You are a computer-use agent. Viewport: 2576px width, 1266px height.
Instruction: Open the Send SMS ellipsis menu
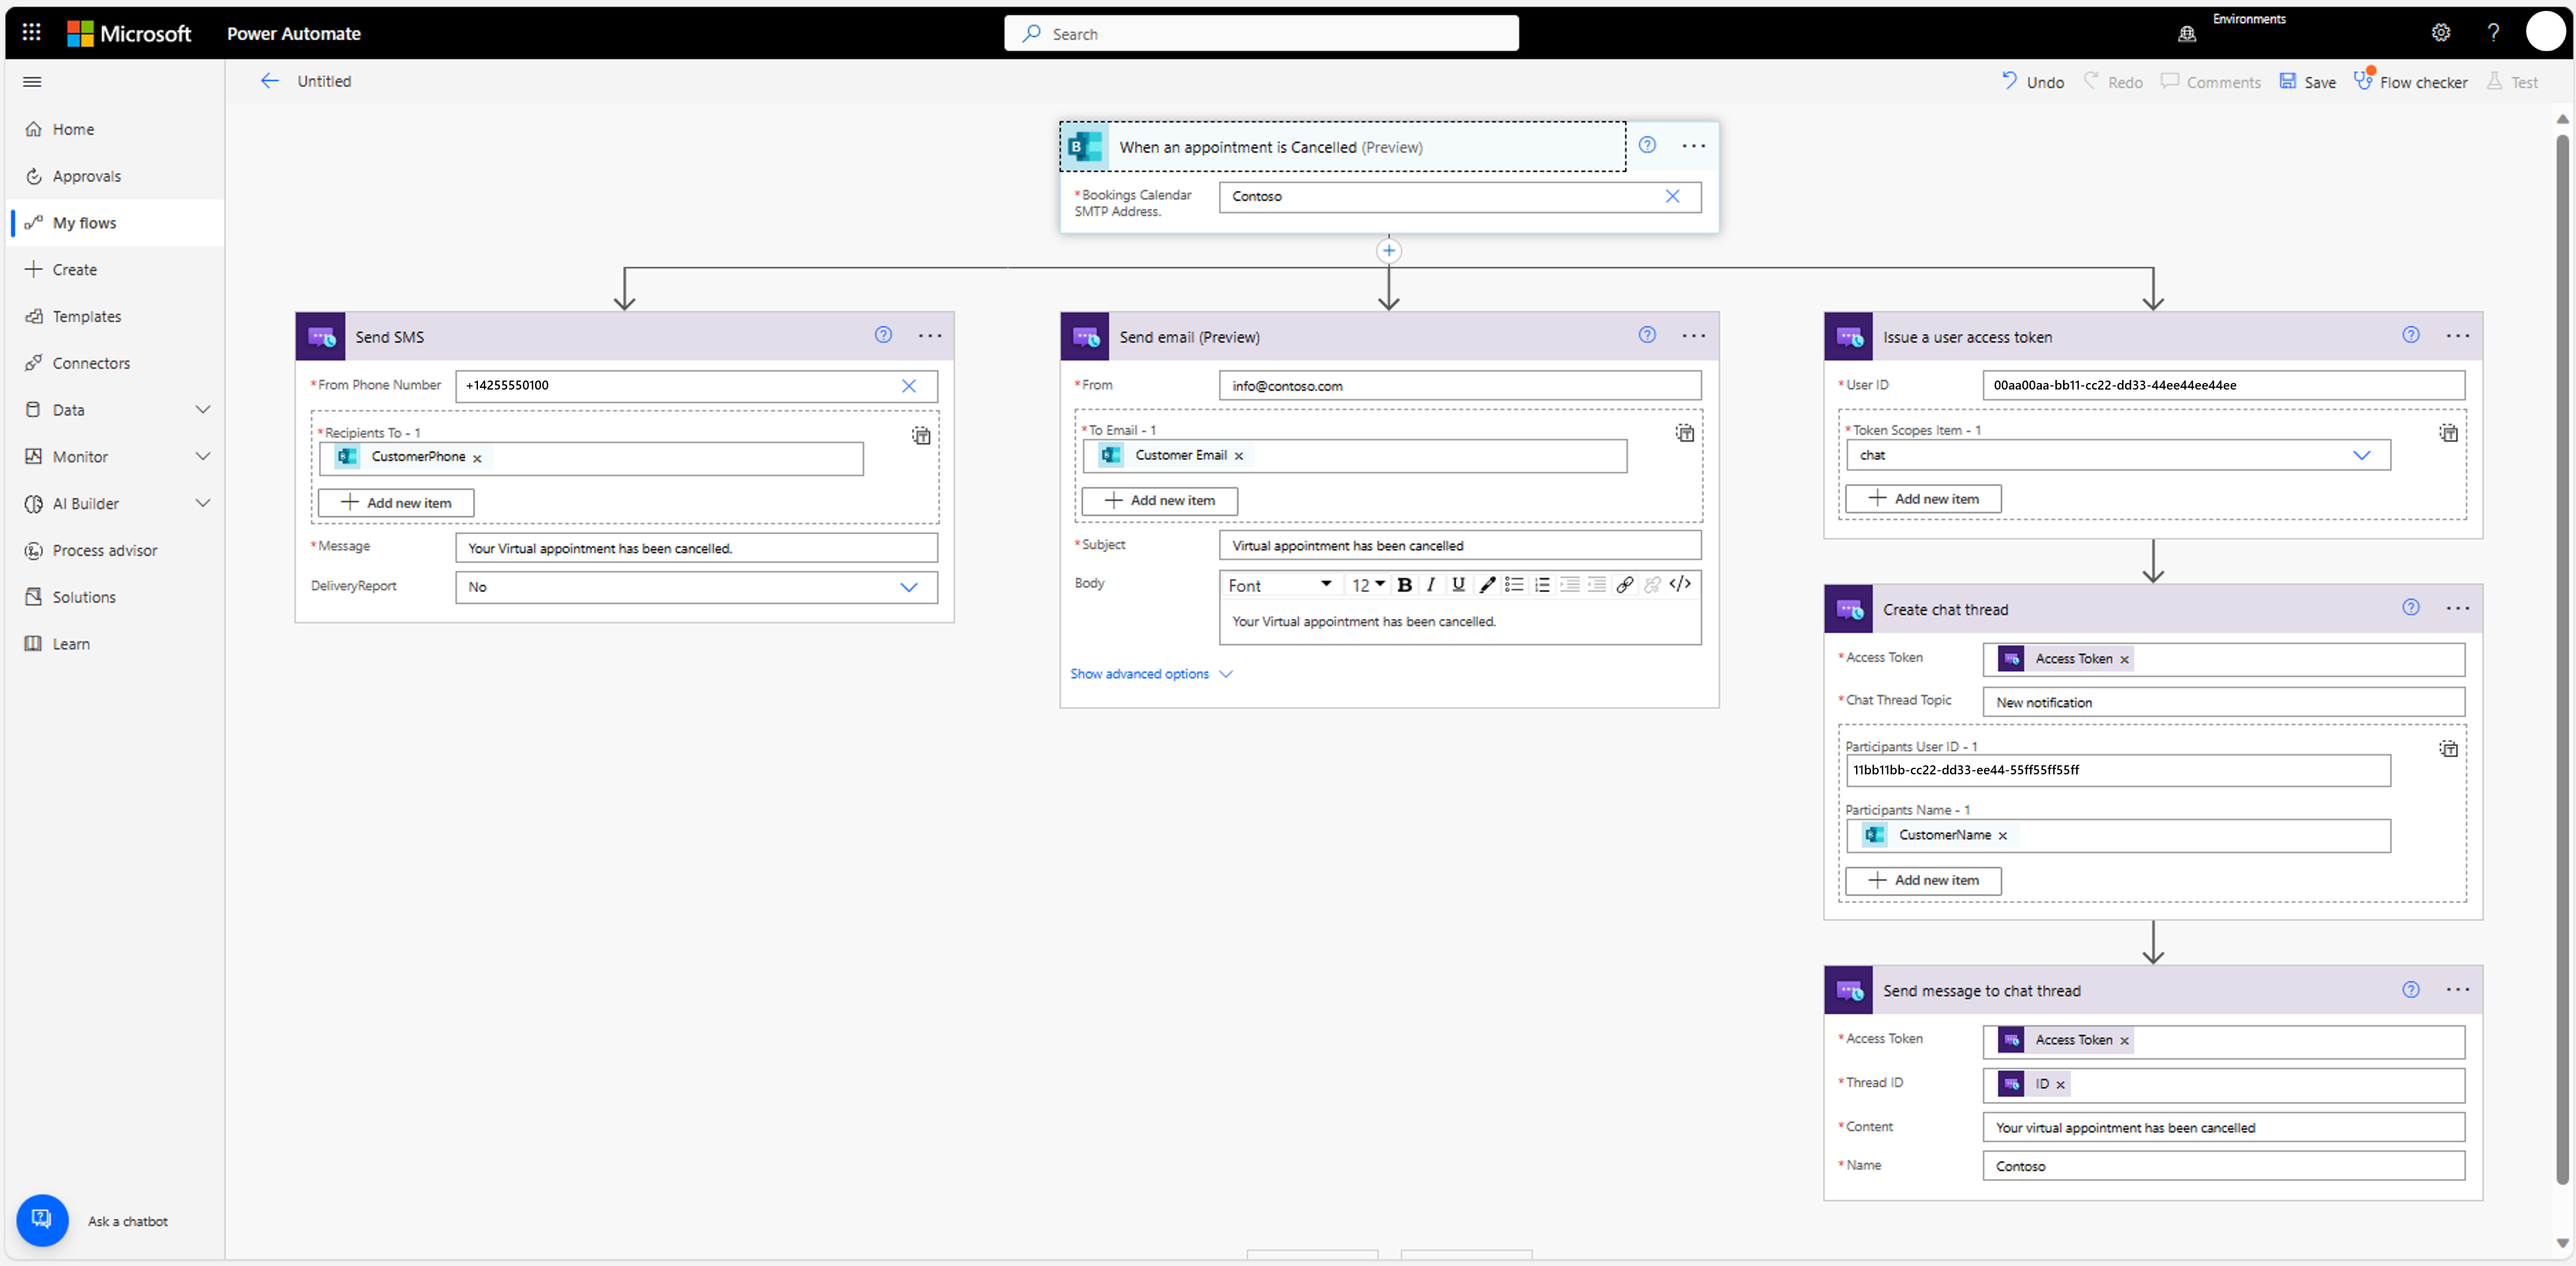[930, 336]
